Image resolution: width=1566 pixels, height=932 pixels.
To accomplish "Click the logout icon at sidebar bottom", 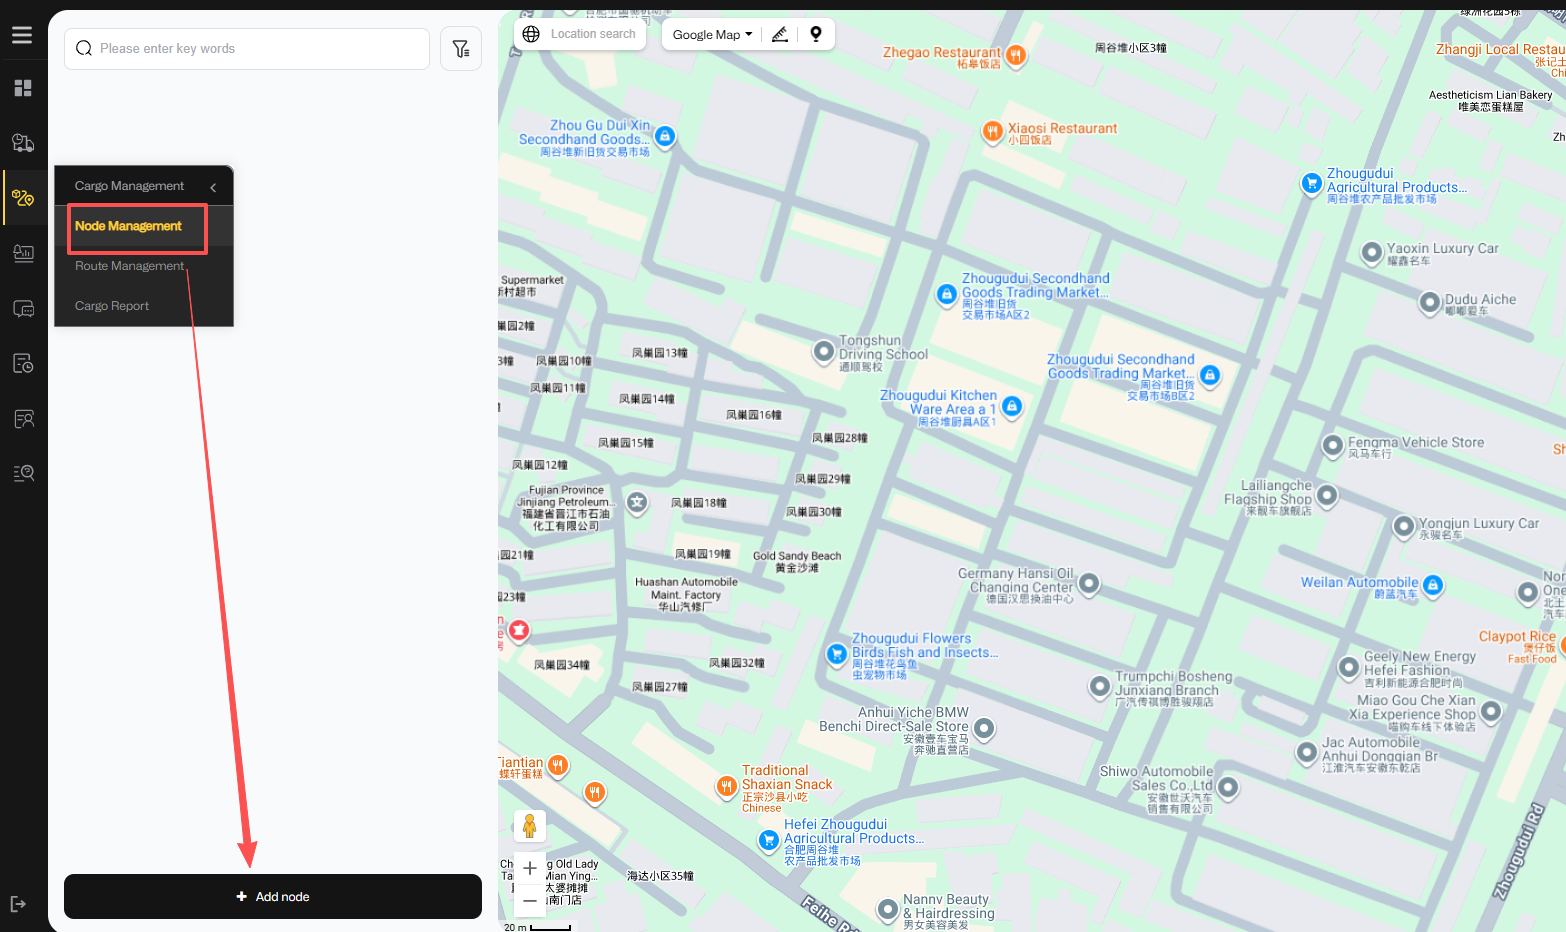I will pos(18,904).
